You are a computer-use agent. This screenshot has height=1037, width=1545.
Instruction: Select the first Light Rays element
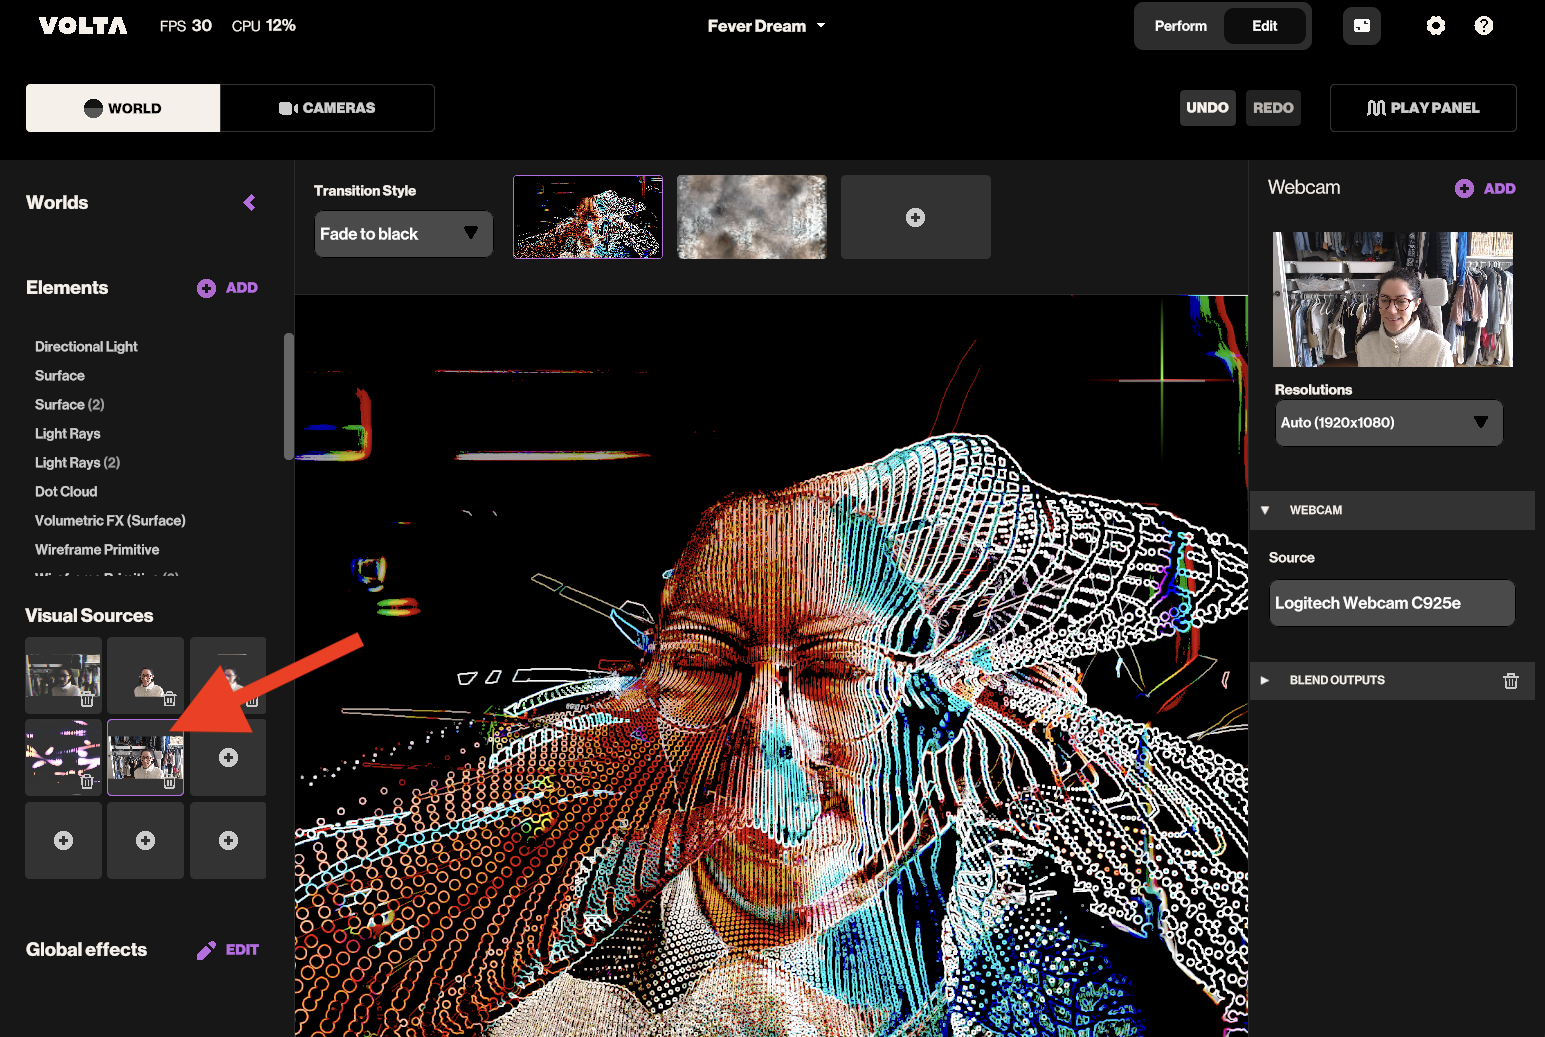(x=68, y=434)
